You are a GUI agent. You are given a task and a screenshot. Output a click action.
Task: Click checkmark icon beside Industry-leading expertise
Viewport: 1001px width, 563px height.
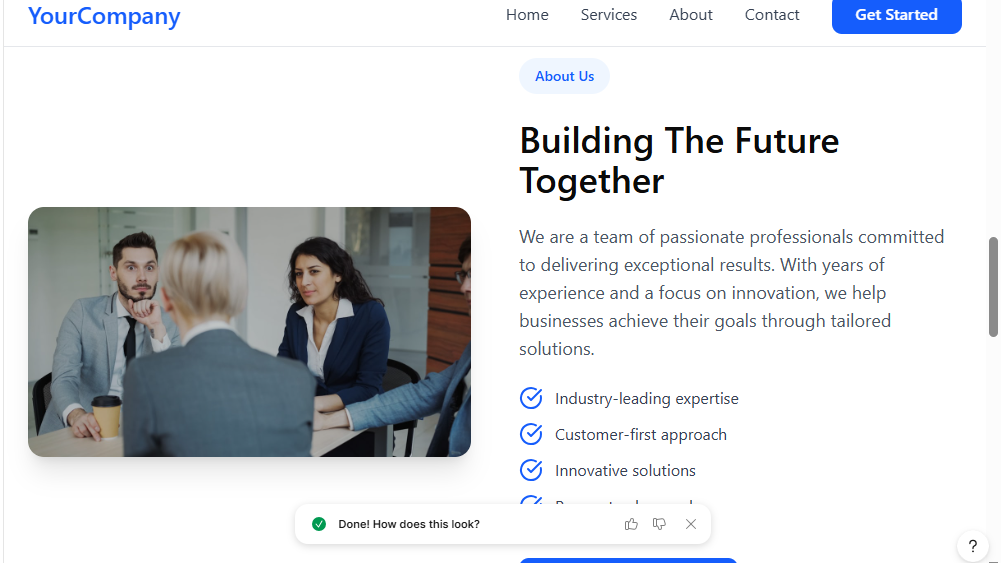coord(531,398)
